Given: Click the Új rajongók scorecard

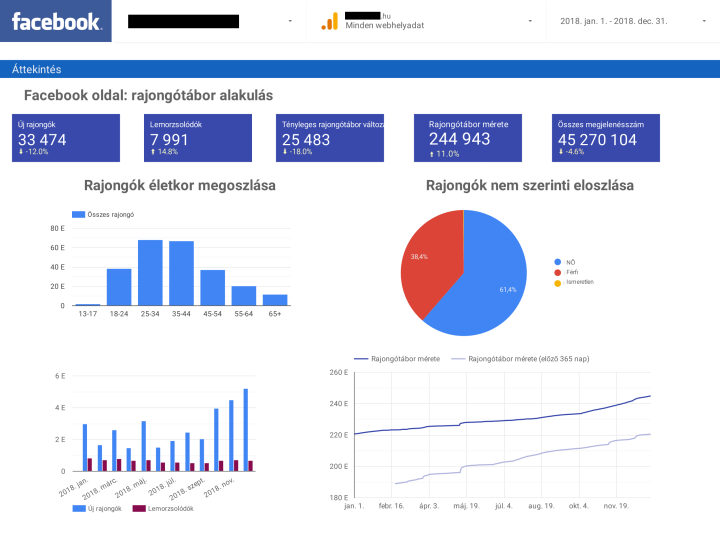Looking at the screenshot, I should (x=65, y=138).
